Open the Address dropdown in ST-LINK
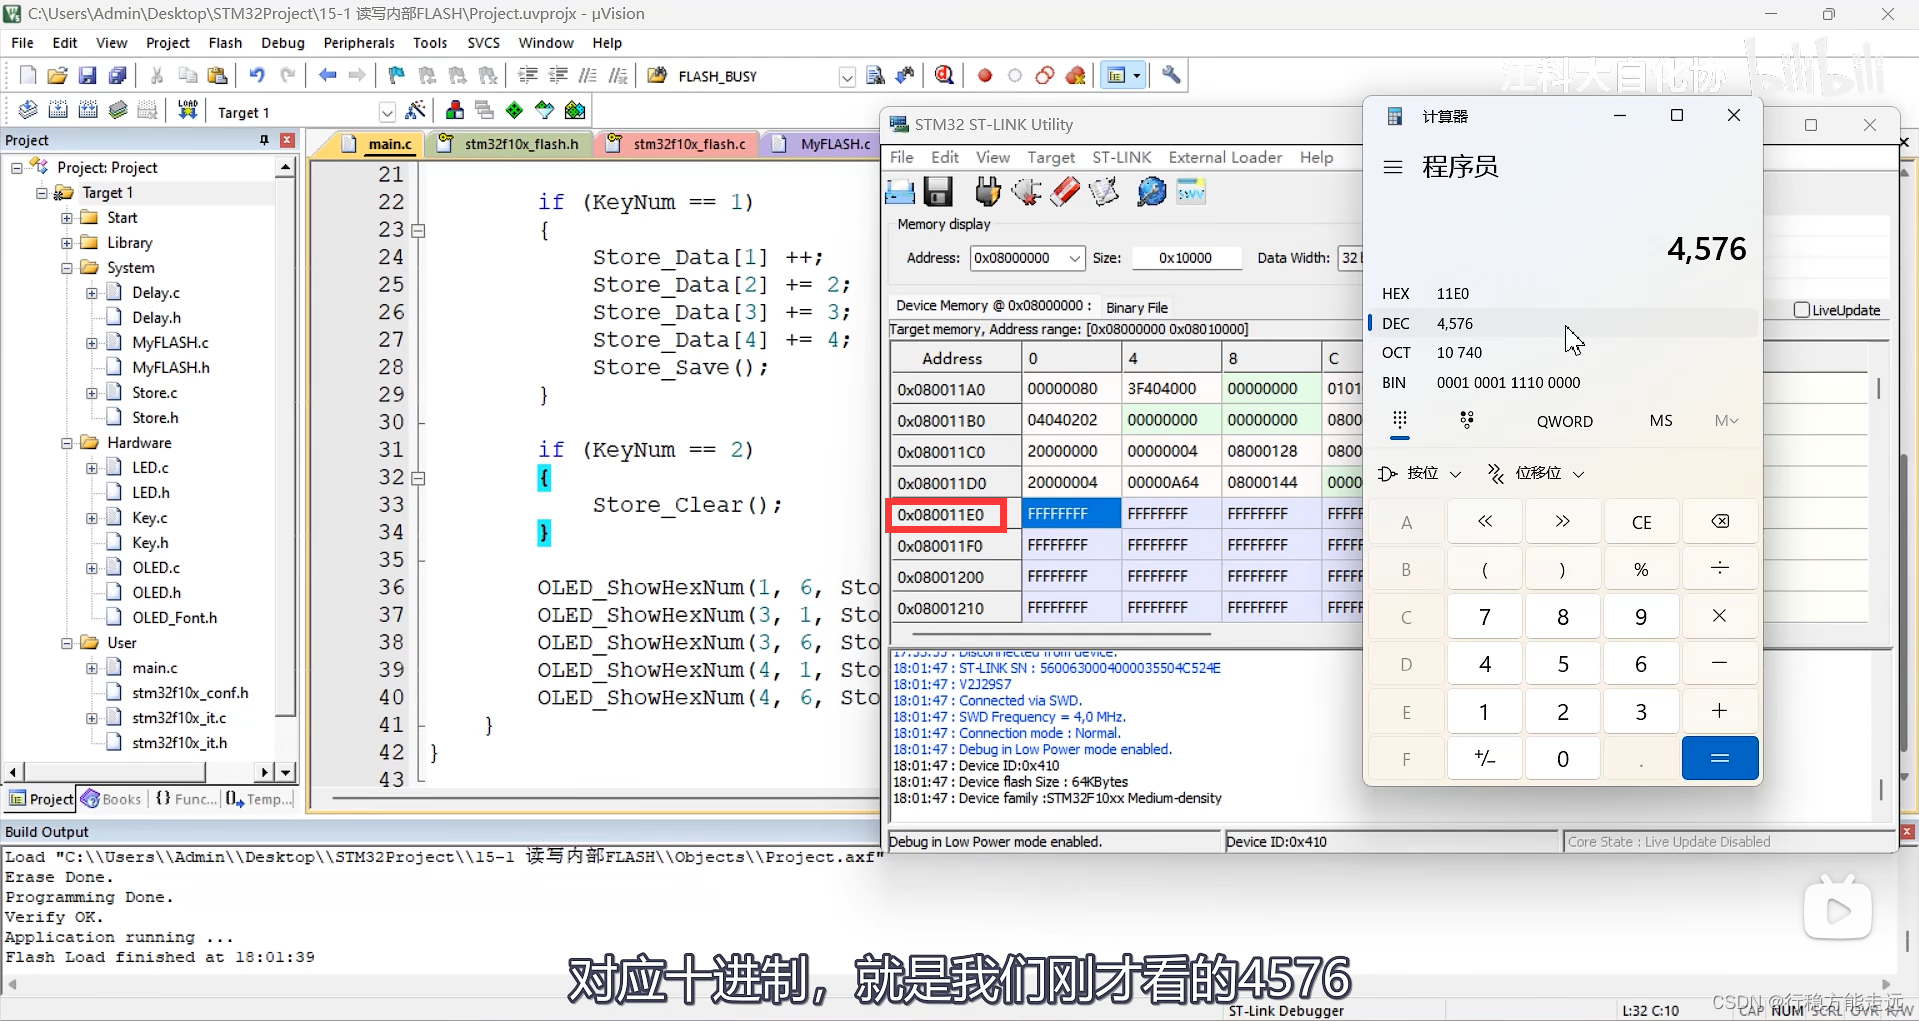 1074,258
